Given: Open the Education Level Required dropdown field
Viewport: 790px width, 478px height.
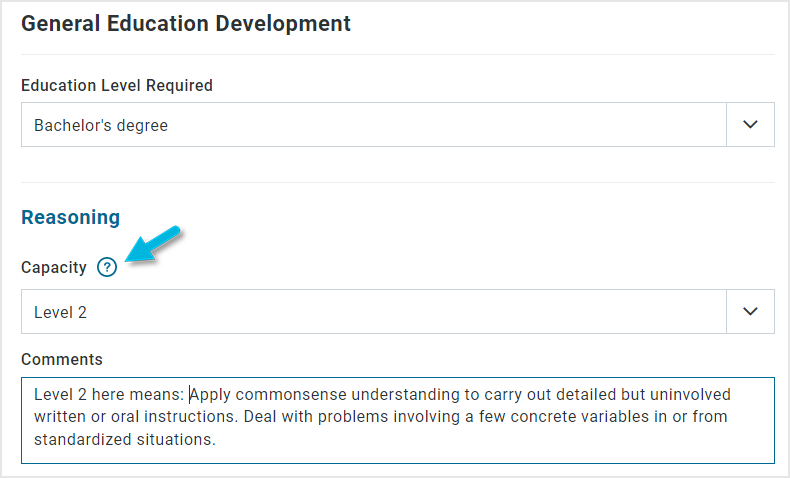Looking at the screenshot, I should [398, 124].
